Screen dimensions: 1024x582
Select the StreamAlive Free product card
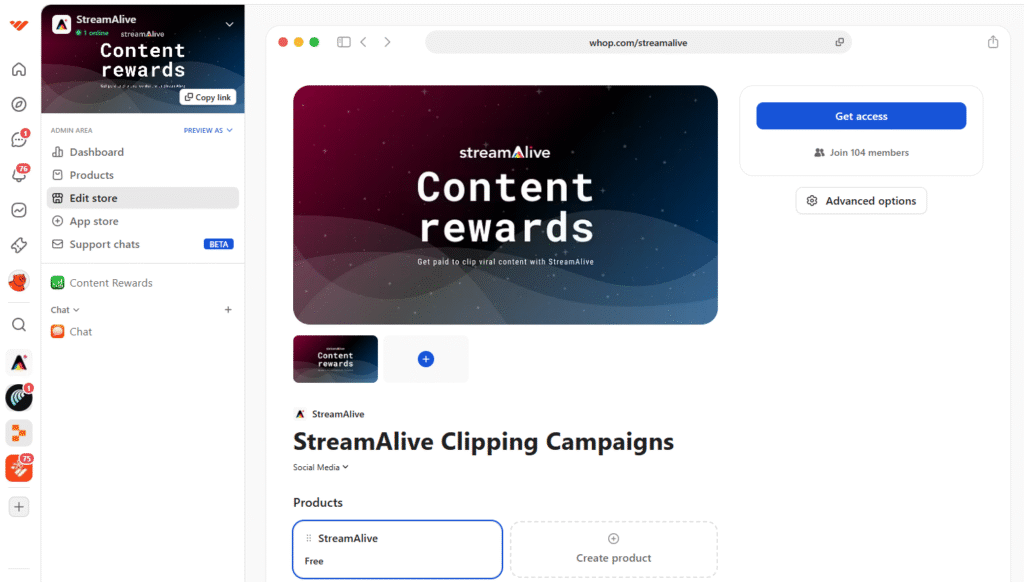pyautogui.click(x=397, y=549)
